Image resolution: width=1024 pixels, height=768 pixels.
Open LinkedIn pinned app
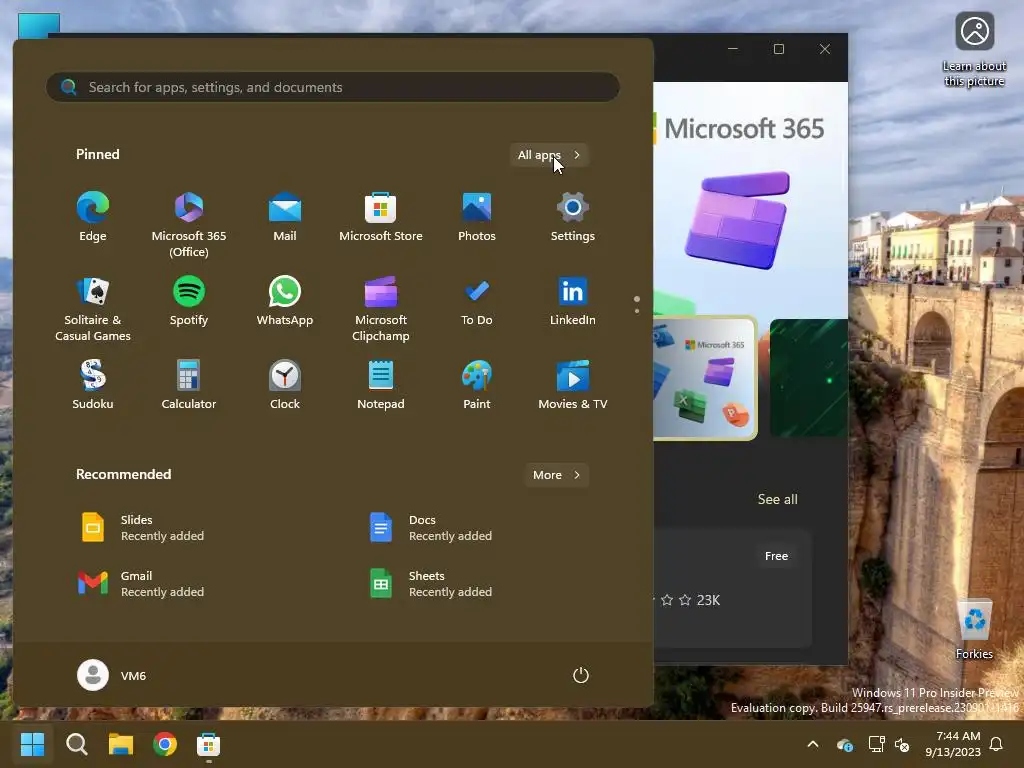pyautogui.click(x=573, y=302)
